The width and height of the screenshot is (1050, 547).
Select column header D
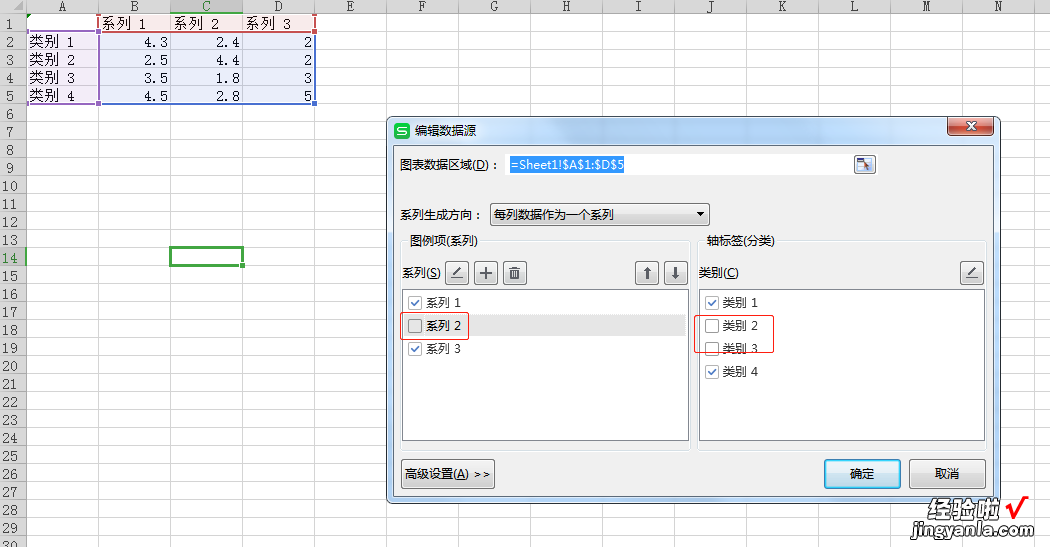[279, 7]
